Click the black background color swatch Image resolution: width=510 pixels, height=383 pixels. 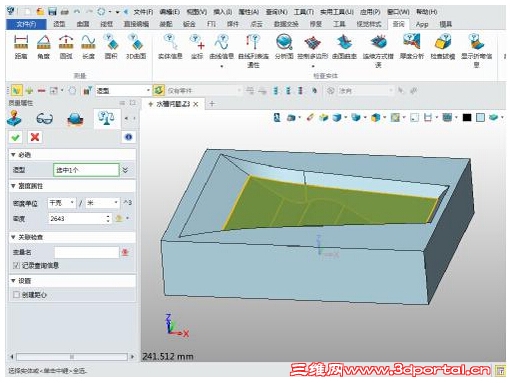tap(467, 117)
